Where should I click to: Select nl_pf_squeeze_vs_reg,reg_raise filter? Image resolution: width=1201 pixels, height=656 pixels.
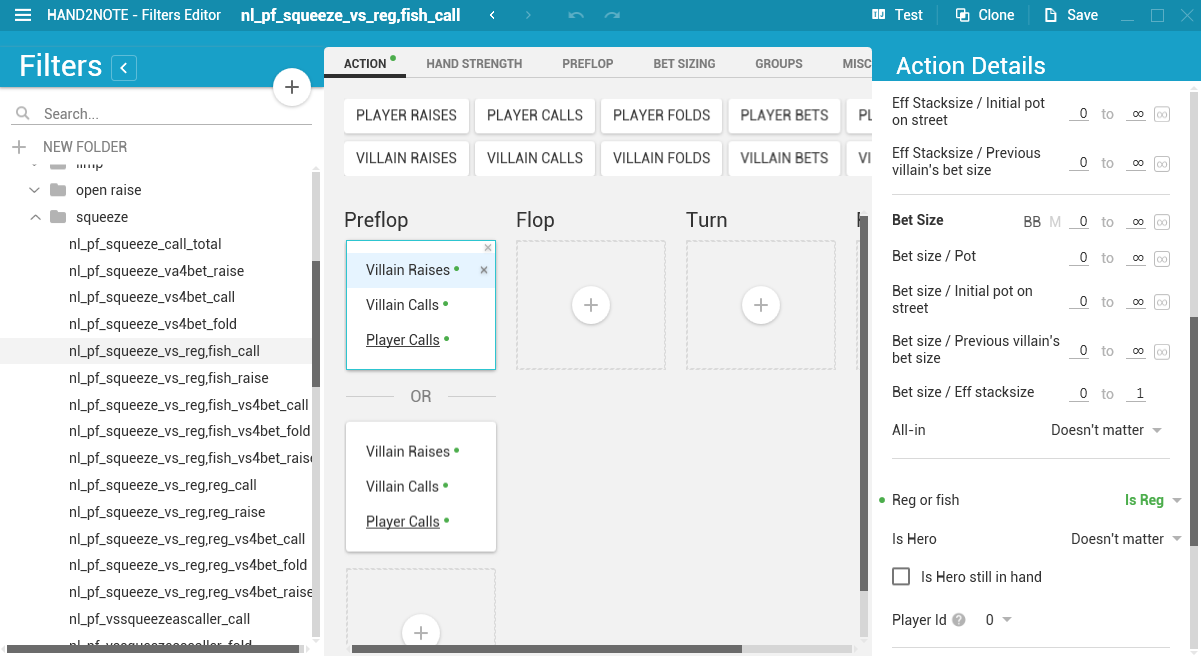(167, 512)
